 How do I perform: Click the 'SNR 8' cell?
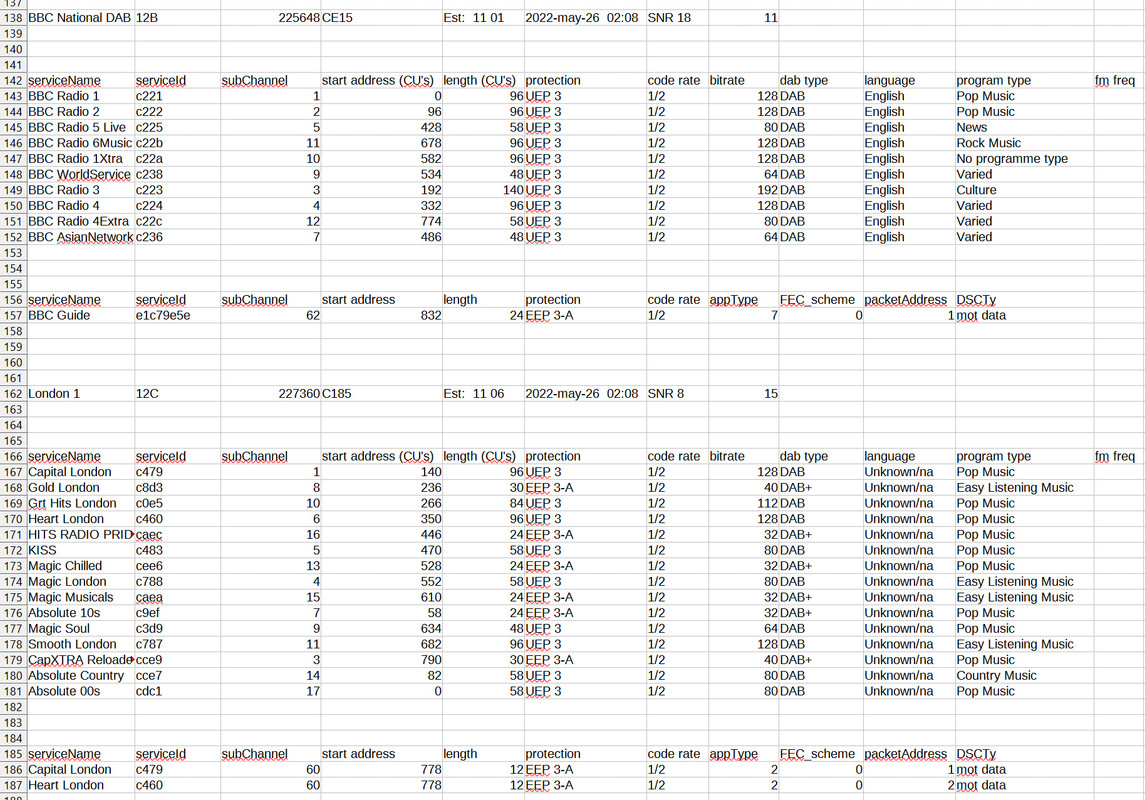(677, 394)
